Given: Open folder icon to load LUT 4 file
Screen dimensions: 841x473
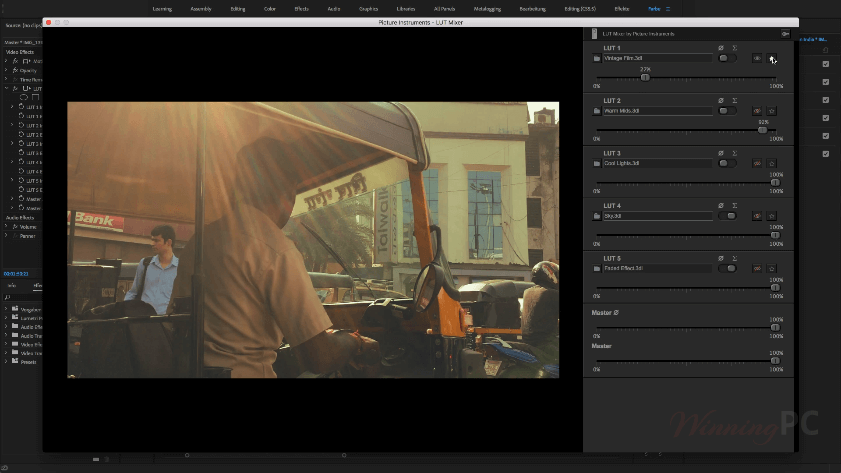Looking at the screenshot, I should pyautogui.click(x=596, y=216).
